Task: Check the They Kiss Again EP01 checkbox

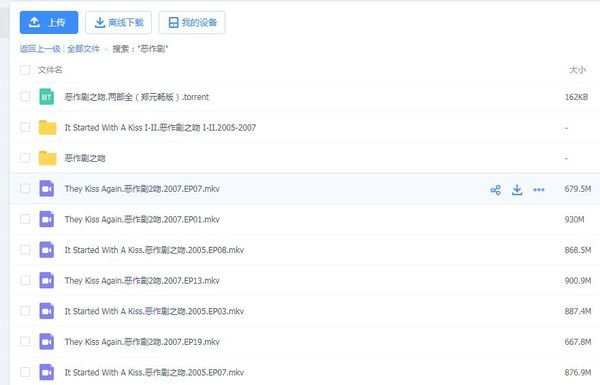Action: coord(25,219)
